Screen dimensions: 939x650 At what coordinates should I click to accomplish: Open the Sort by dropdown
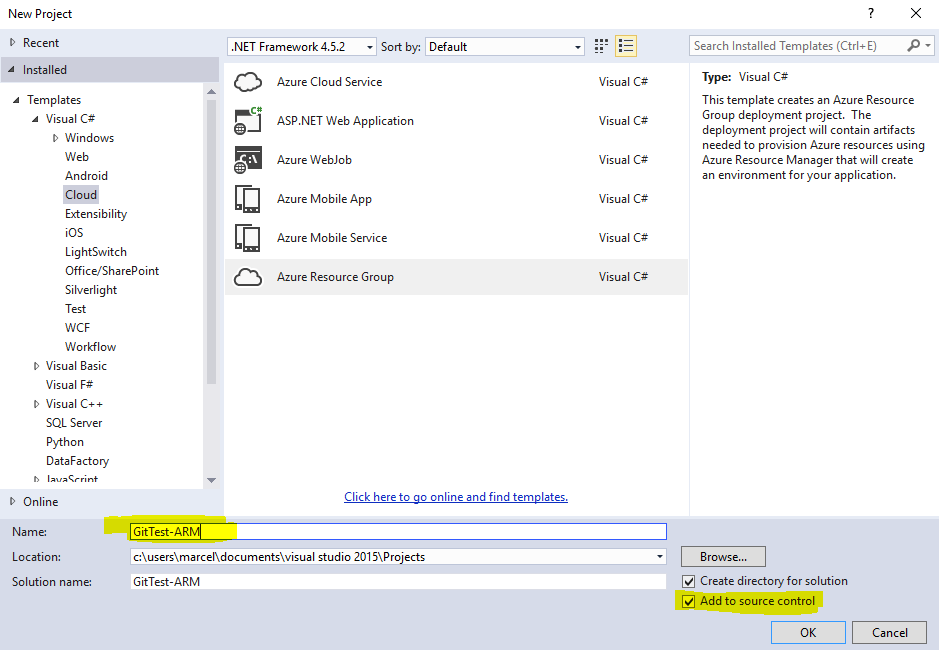[505, 47]
